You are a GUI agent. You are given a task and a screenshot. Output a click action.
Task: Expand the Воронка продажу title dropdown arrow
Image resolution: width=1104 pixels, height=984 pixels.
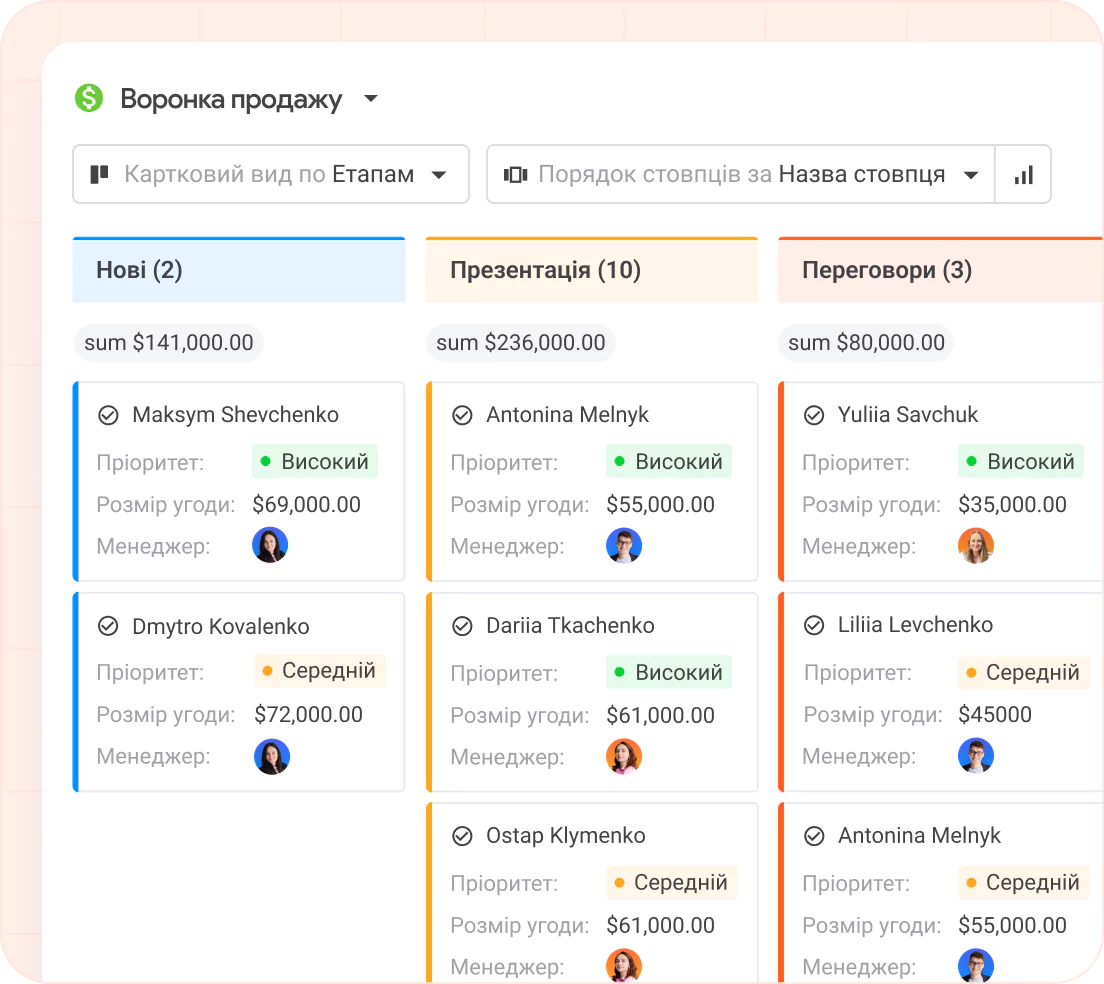[371, 99]
